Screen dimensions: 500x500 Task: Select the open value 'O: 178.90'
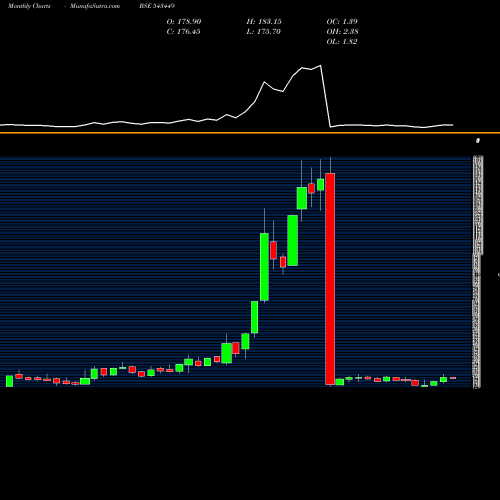point(184,21)
